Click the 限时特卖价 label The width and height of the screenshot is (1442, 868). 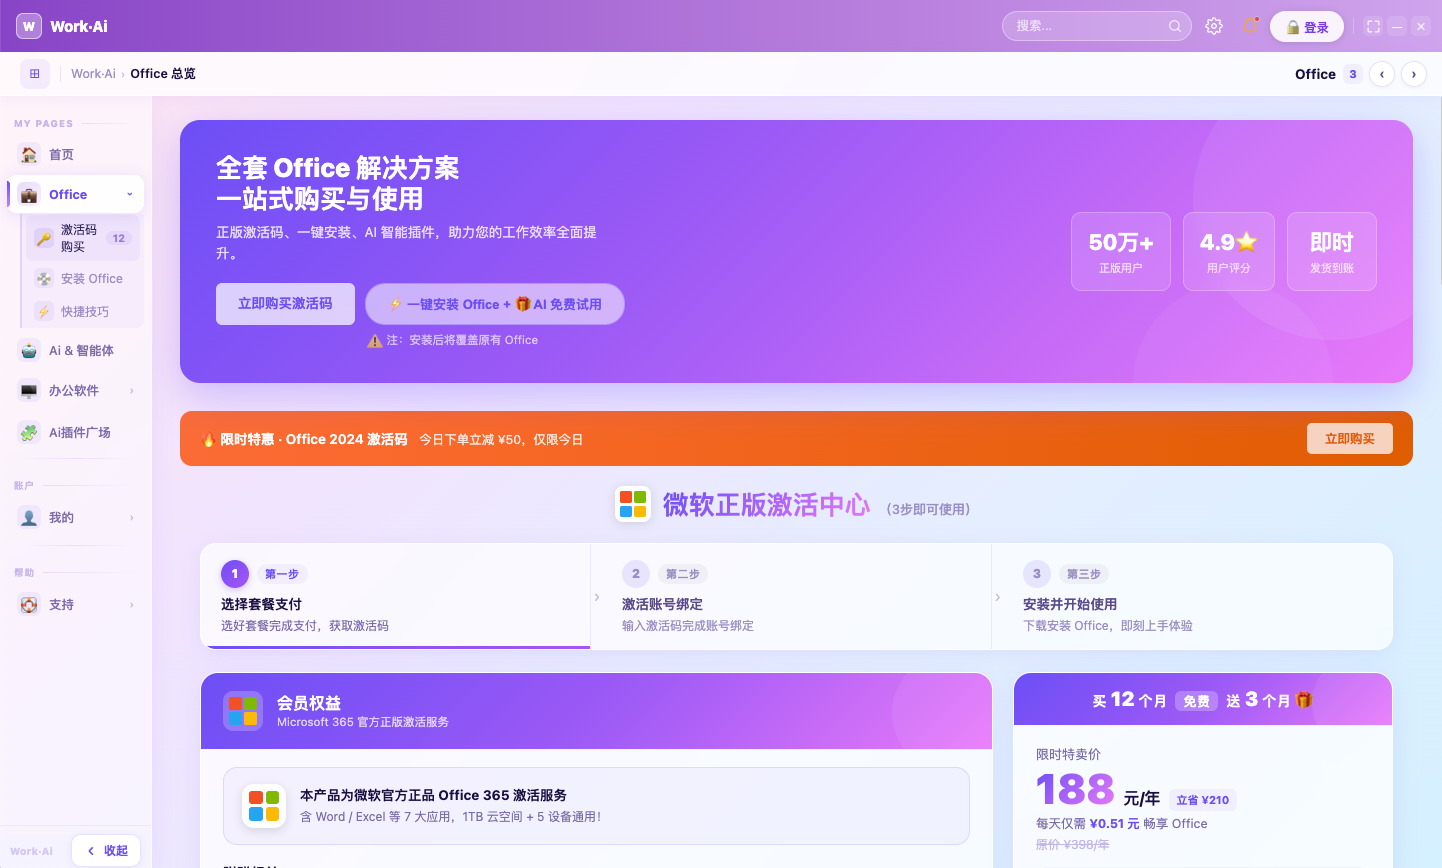pyautogui.click(x=1068, y=754)
